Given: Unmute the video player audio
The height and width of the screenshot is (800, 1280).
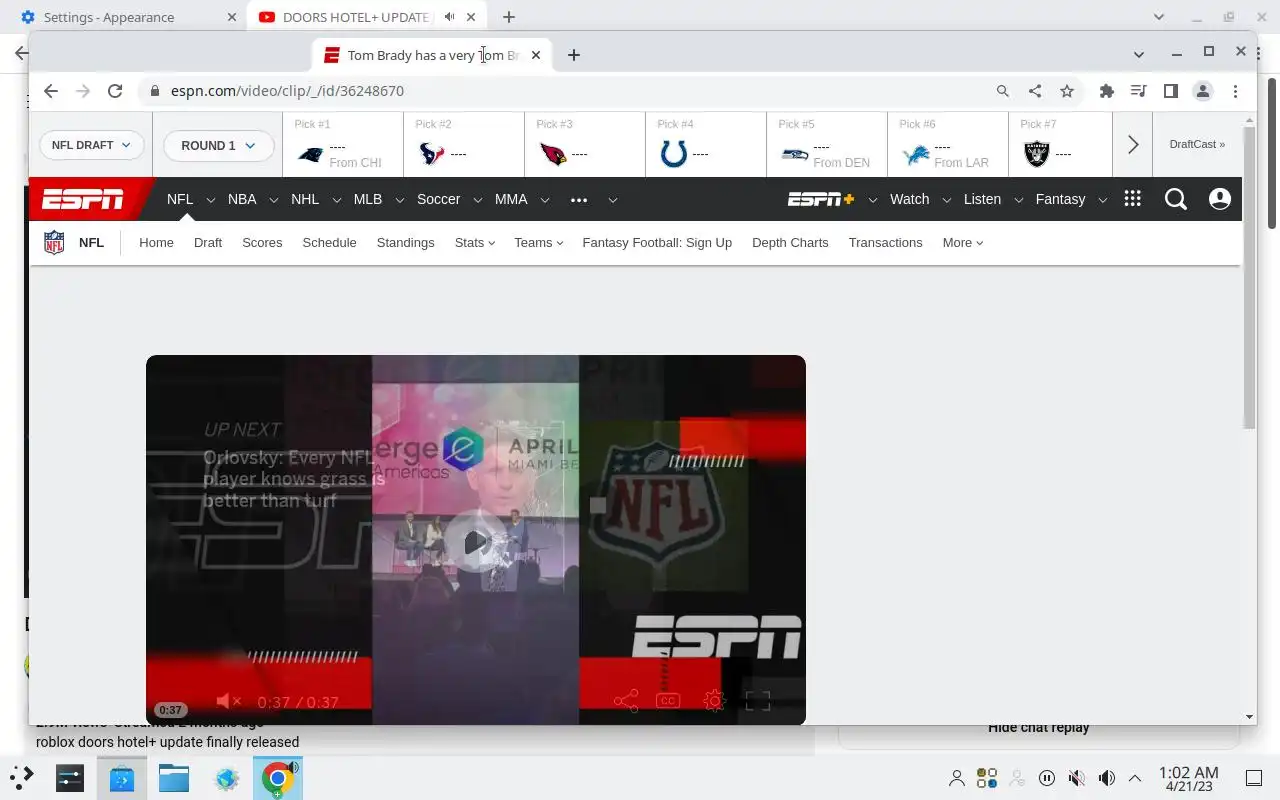Looking at the screenshot, I should point(229,701).
